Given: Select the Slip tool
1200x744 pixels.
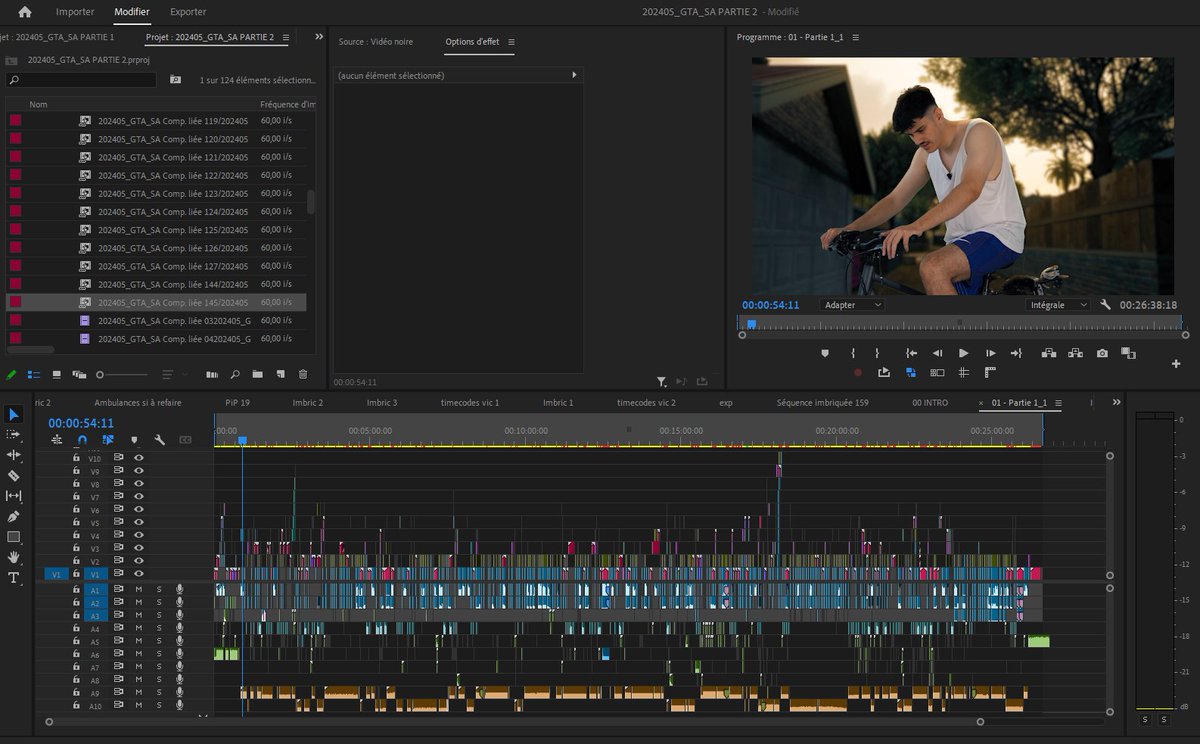Looking at the screenshot, I should [14, 496].
